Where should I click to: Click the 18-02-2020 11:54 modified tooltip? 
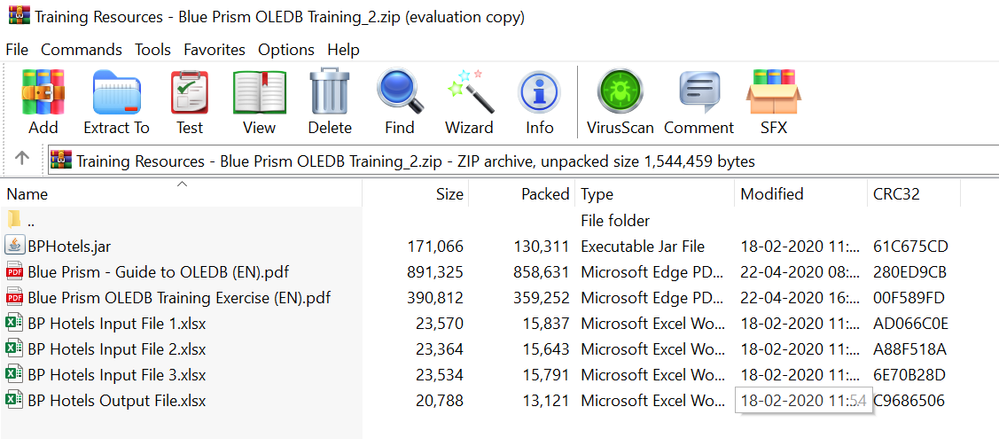coord(803,400)
